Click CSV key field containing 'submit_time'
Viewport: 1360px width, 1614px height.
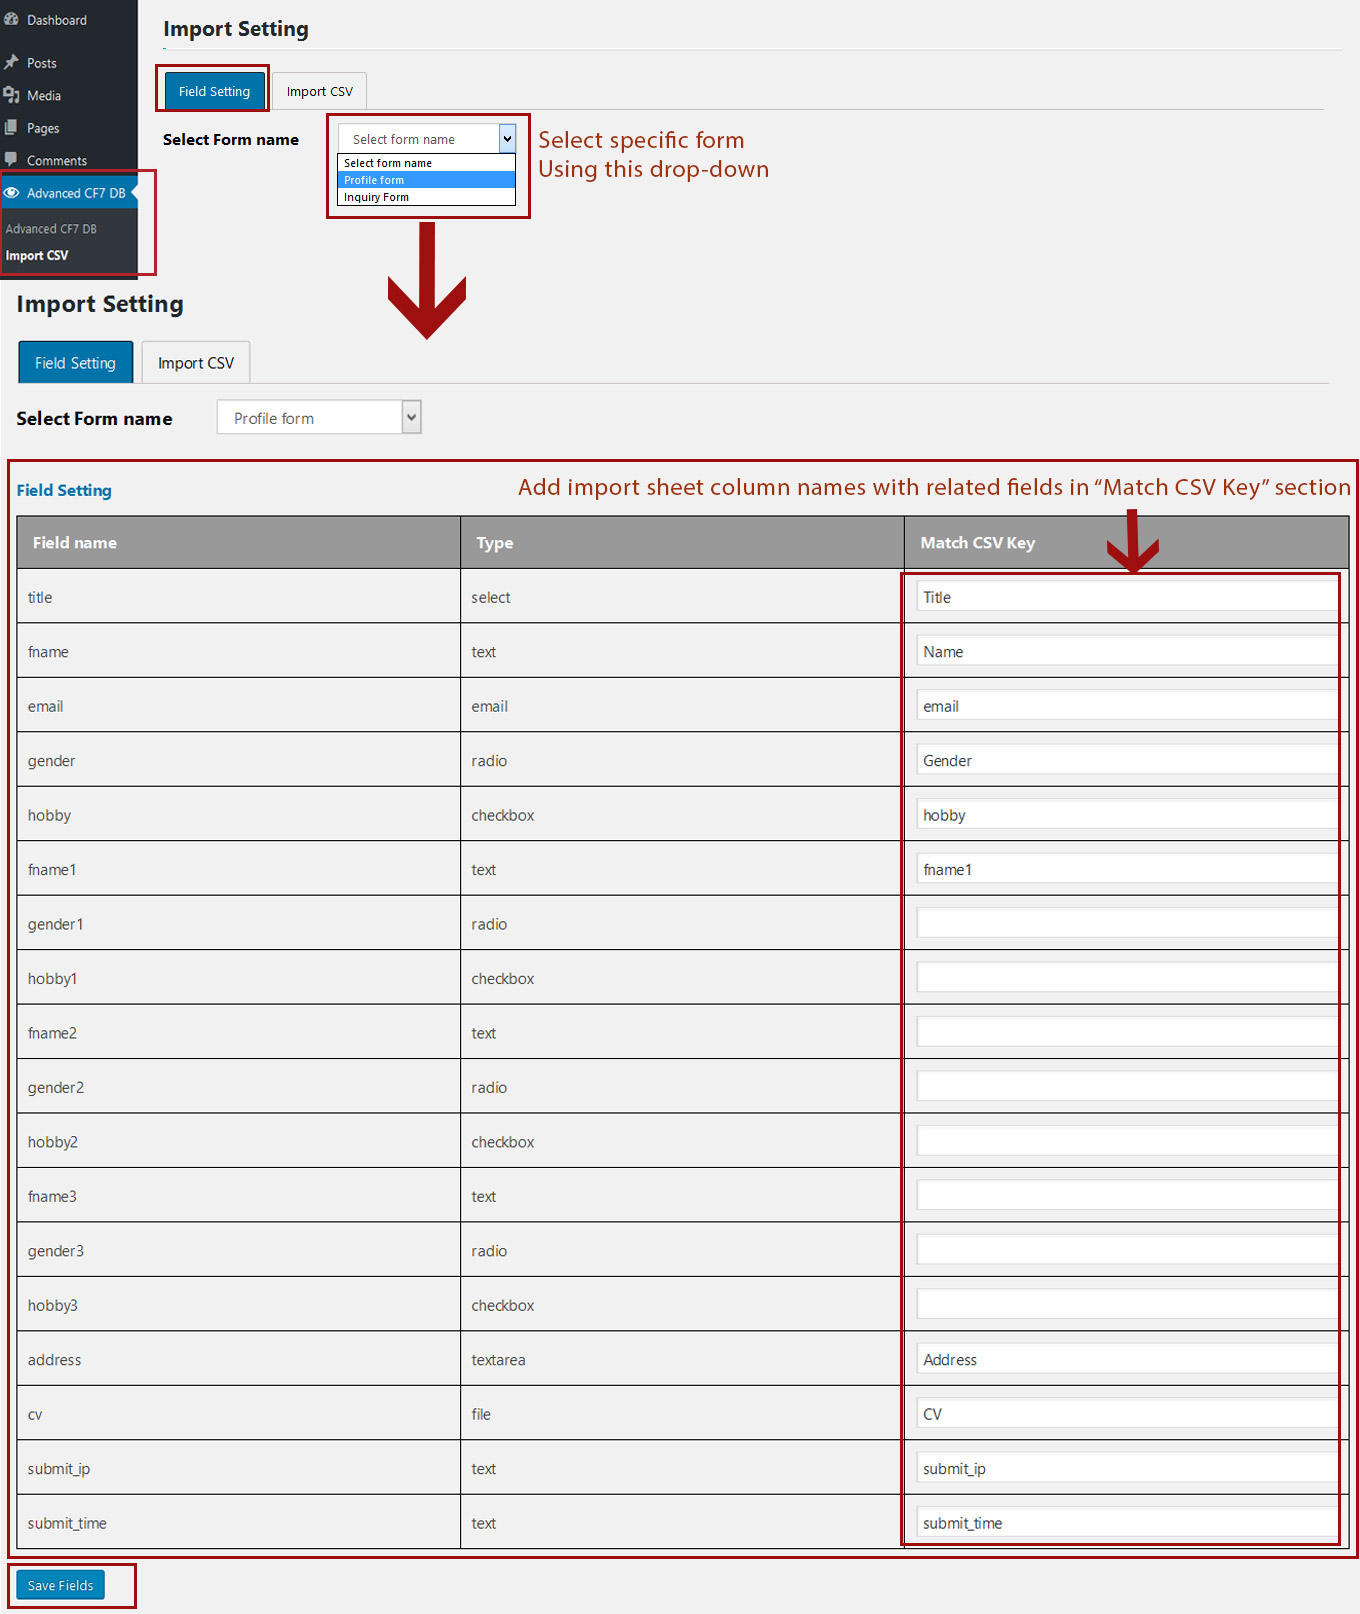pyautogui.click(x=1127, y=1522)
